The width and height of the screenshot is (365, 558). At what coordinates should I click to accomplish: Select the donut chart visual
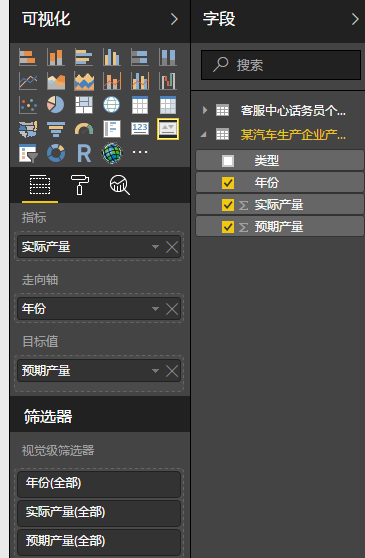(x=56, y=153)
